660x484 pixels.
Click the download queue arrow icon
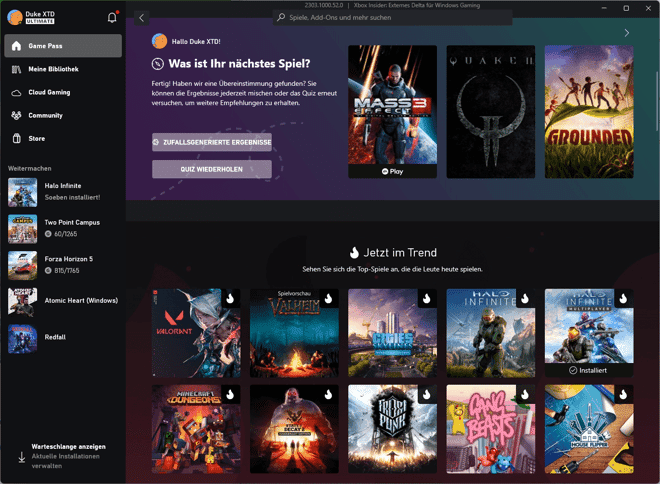tap(21, 457)
